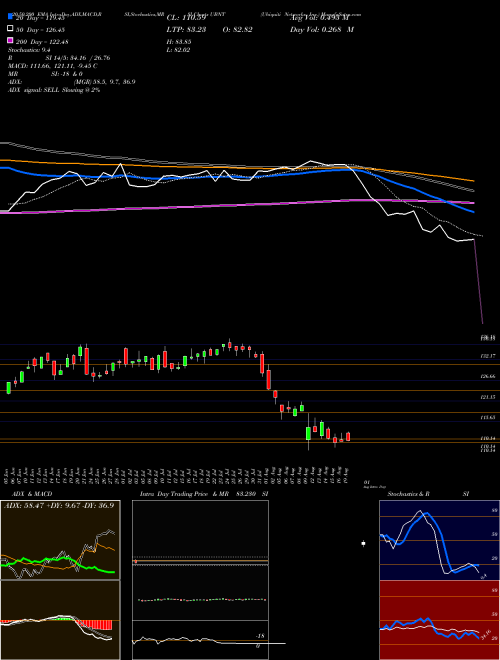Click the 'SI 14/3: 34.16 / 26.76' value

click(x=78, y=58)
